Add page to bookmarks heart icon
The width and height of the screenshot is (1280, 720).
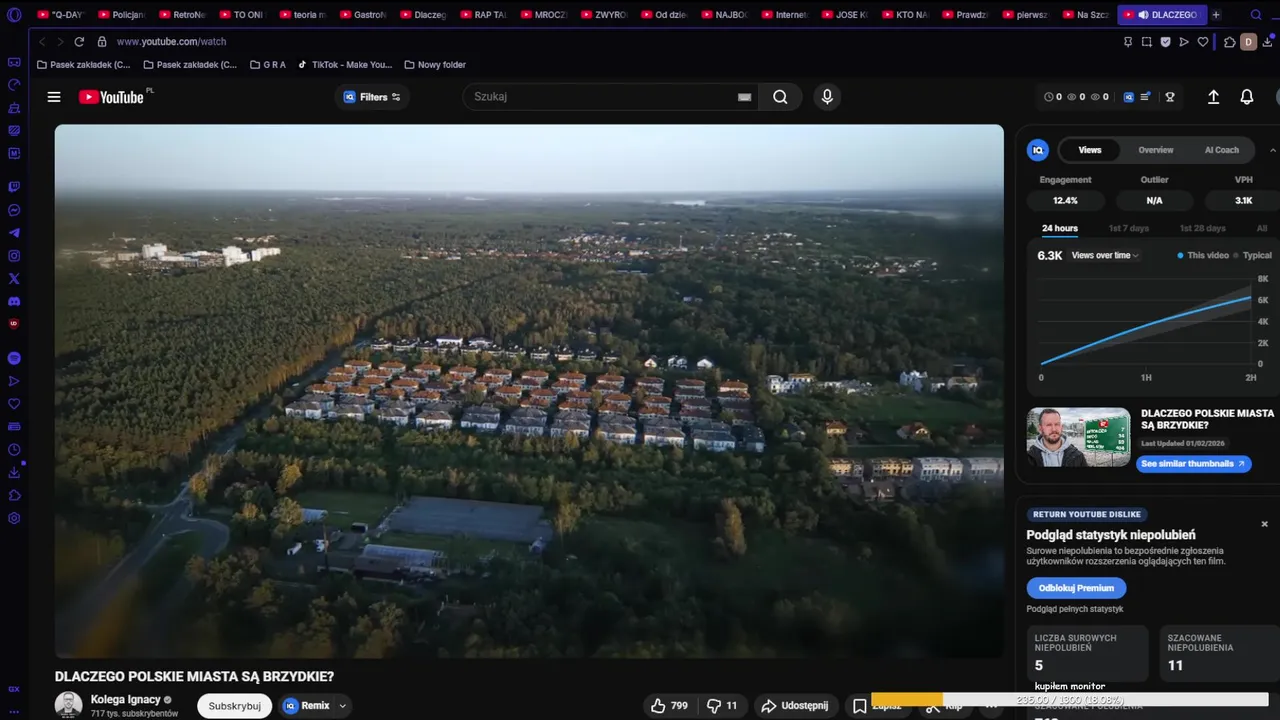click(x=1202, y=42)
